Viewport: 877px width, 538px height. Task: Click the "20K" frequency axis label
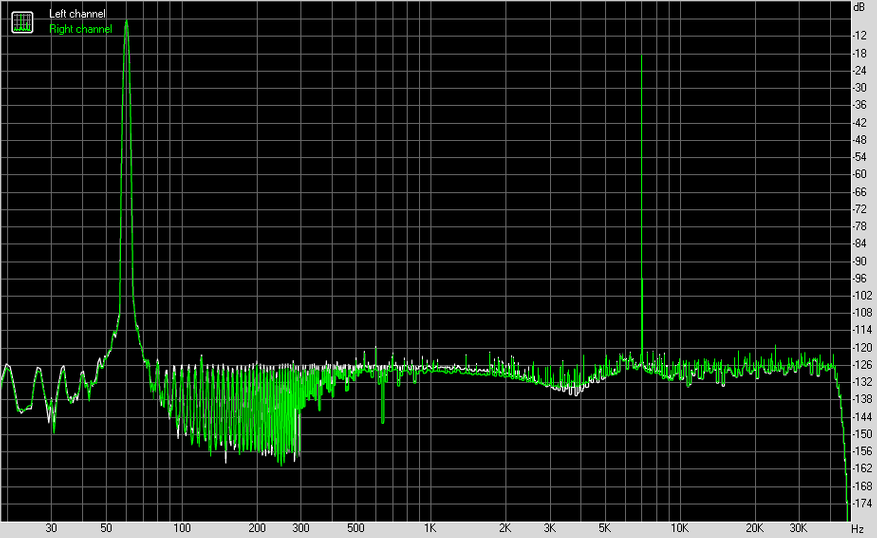click(755, 528)
